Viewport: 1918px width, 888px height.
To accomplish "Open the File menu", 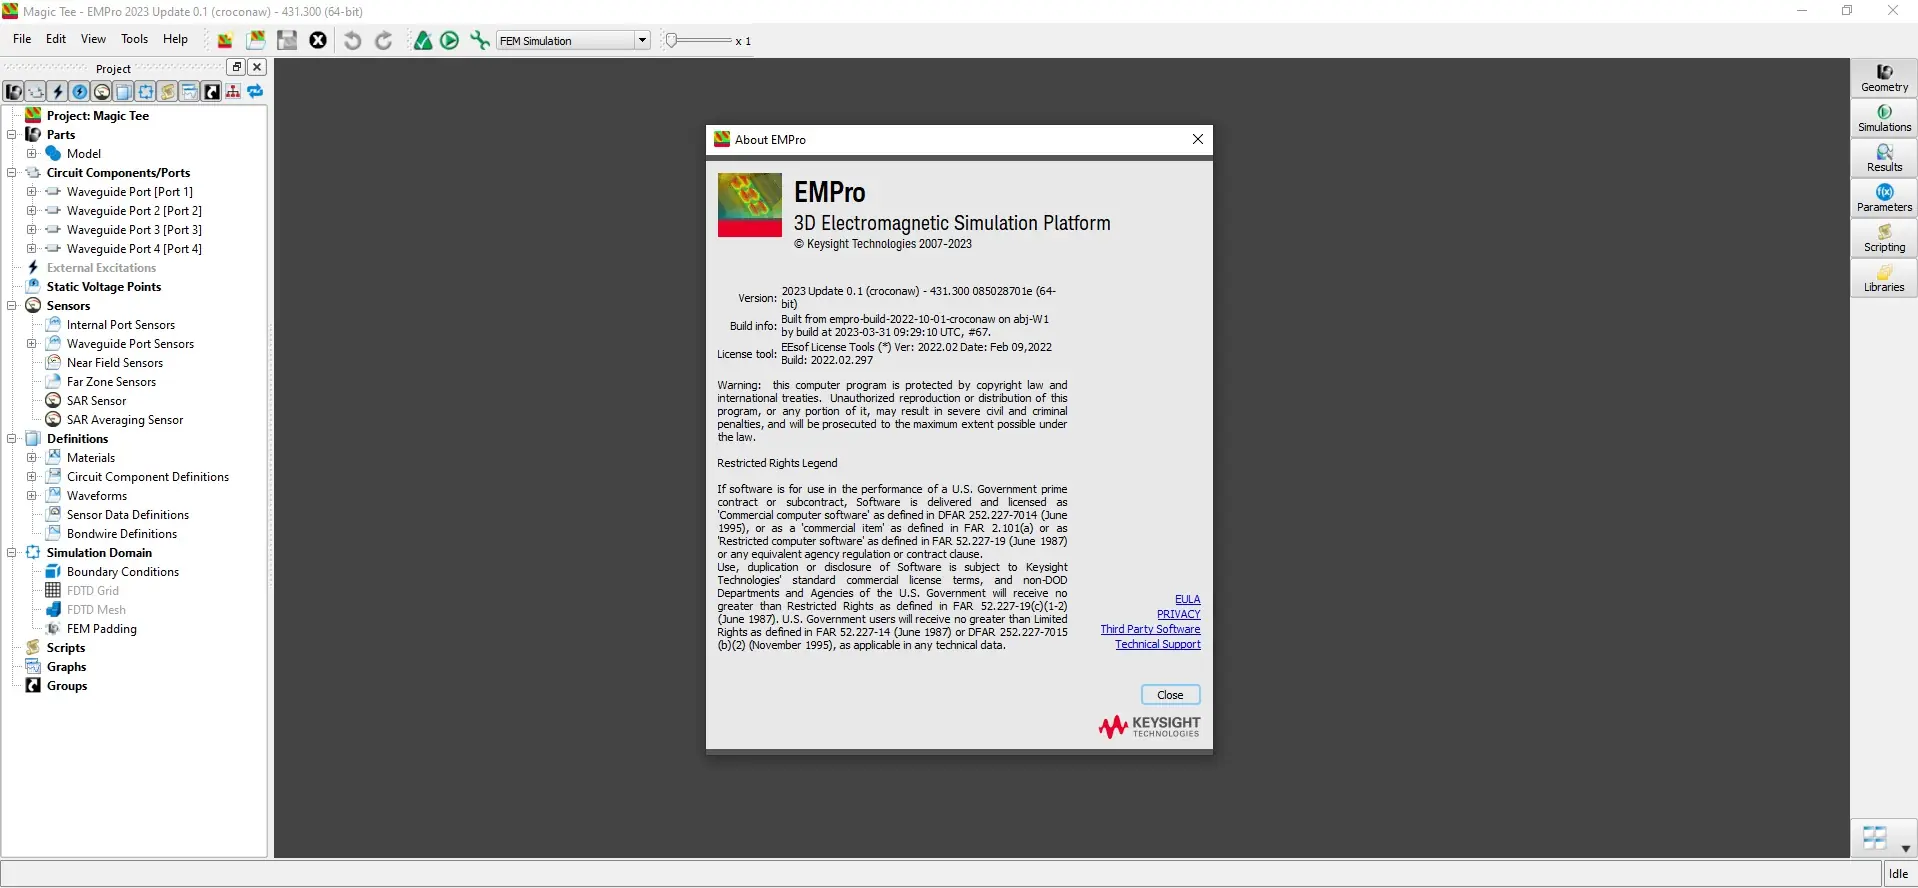I will click(x=22, y=39).
